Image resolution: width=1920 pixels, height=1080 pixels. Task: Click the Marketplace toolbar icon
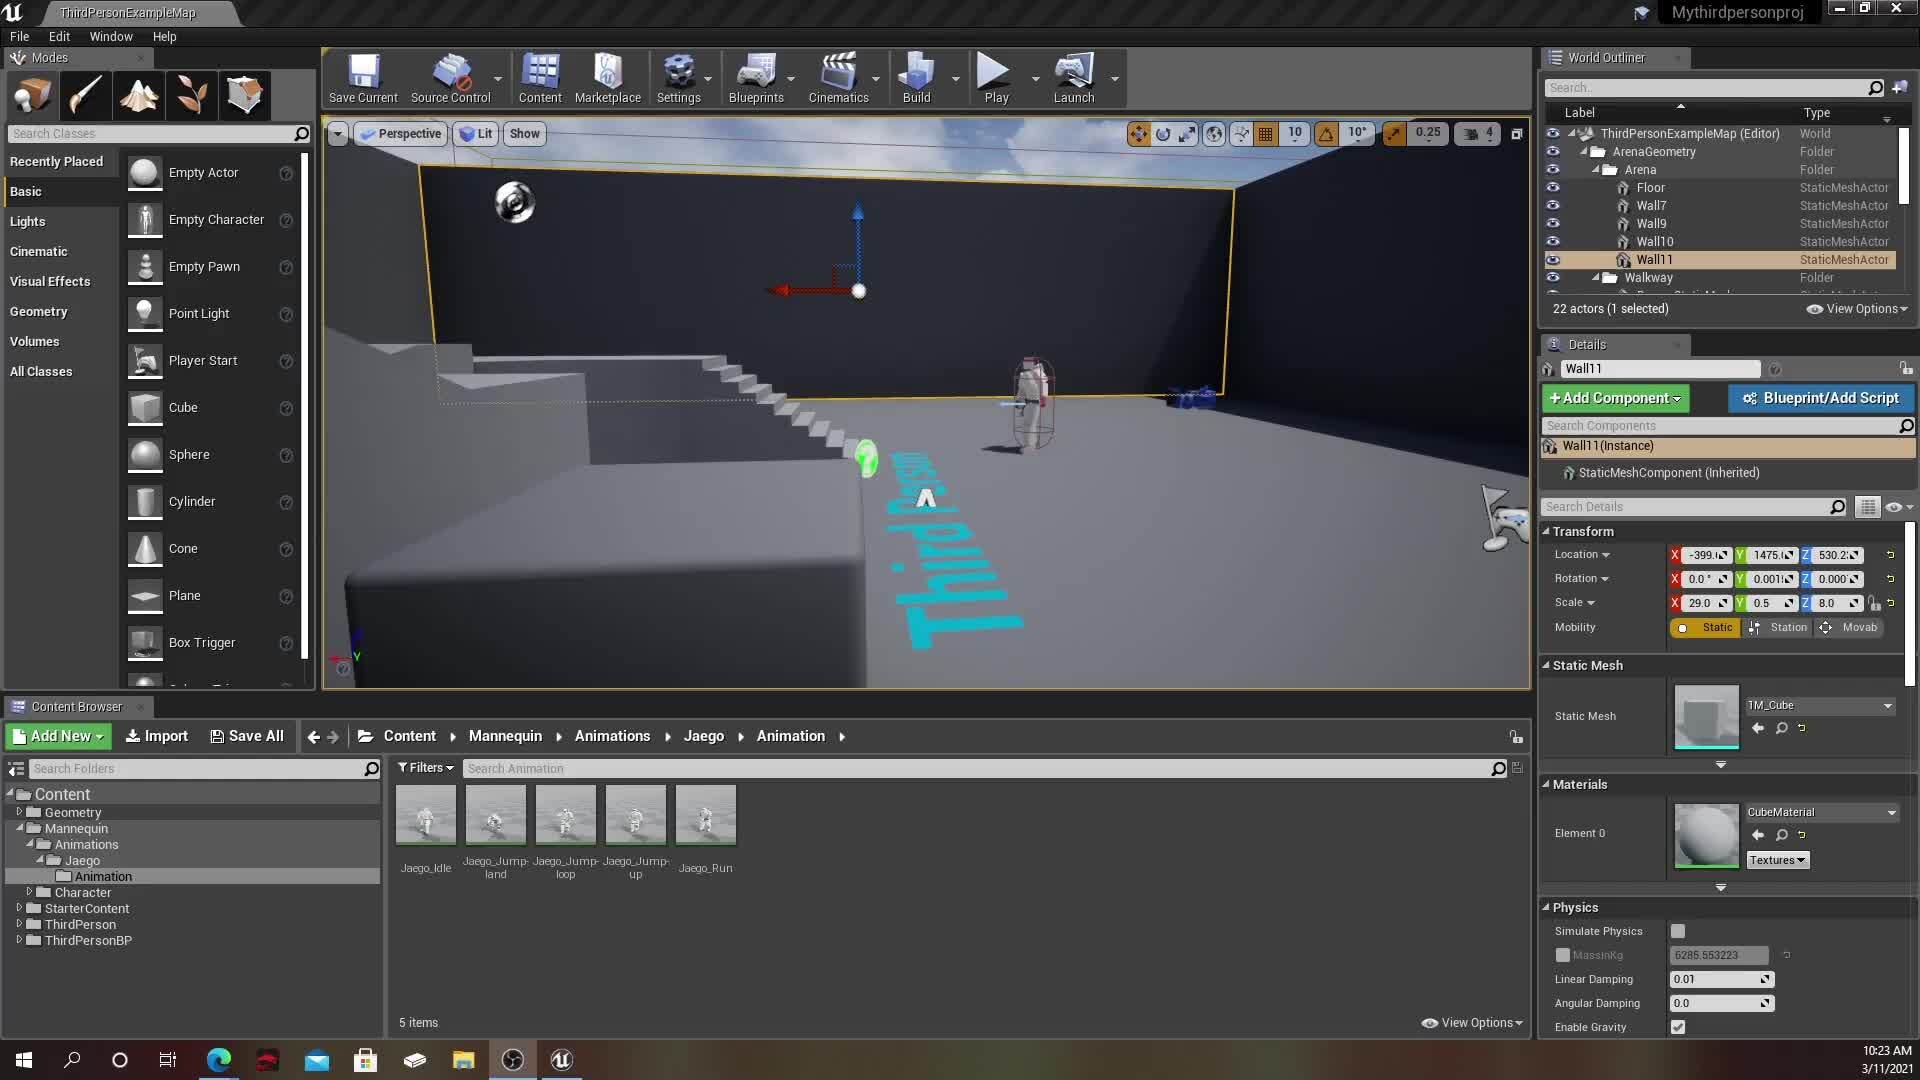click(607, 79)
